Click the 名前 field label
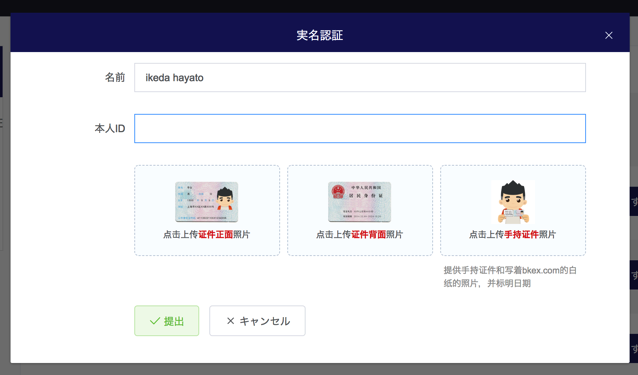Screen dimensions: 638x375 click(115, 77)
